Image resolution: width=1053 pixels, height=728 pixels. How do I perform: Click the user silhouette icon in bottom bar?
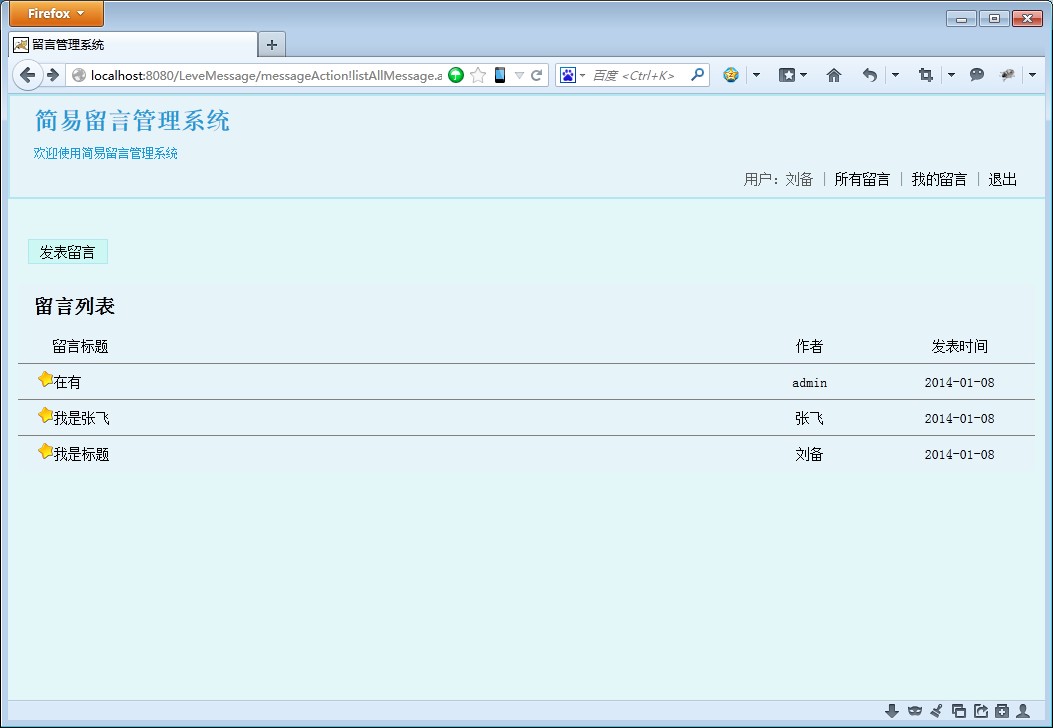click(x=1023, y=711)
